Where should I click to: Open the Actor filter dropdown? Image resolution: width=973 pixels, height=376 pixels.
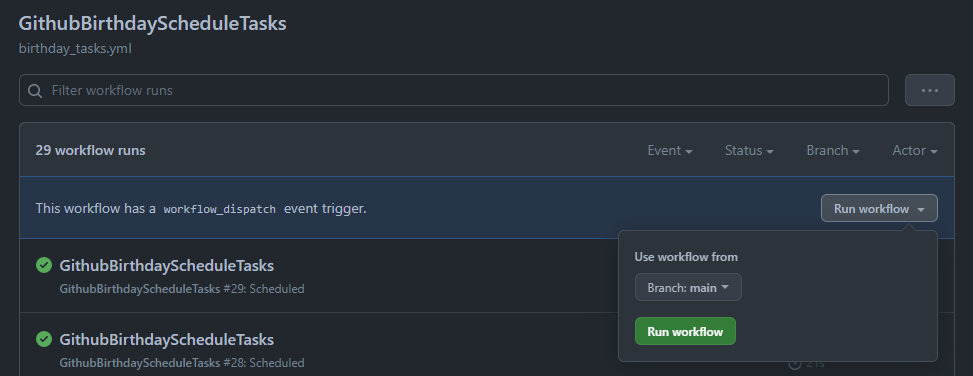click(x=915, y=150)
